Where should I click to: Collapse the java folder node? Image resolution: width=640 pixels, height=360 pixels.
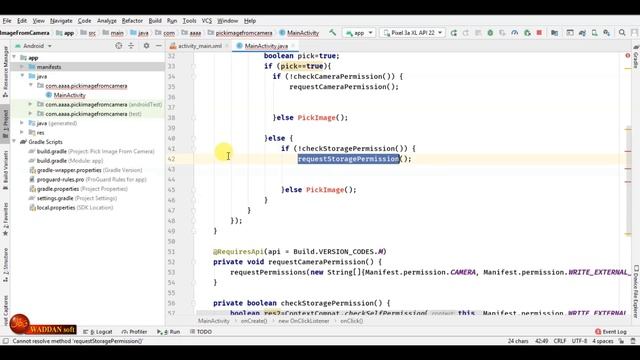(x=22, y=76)
